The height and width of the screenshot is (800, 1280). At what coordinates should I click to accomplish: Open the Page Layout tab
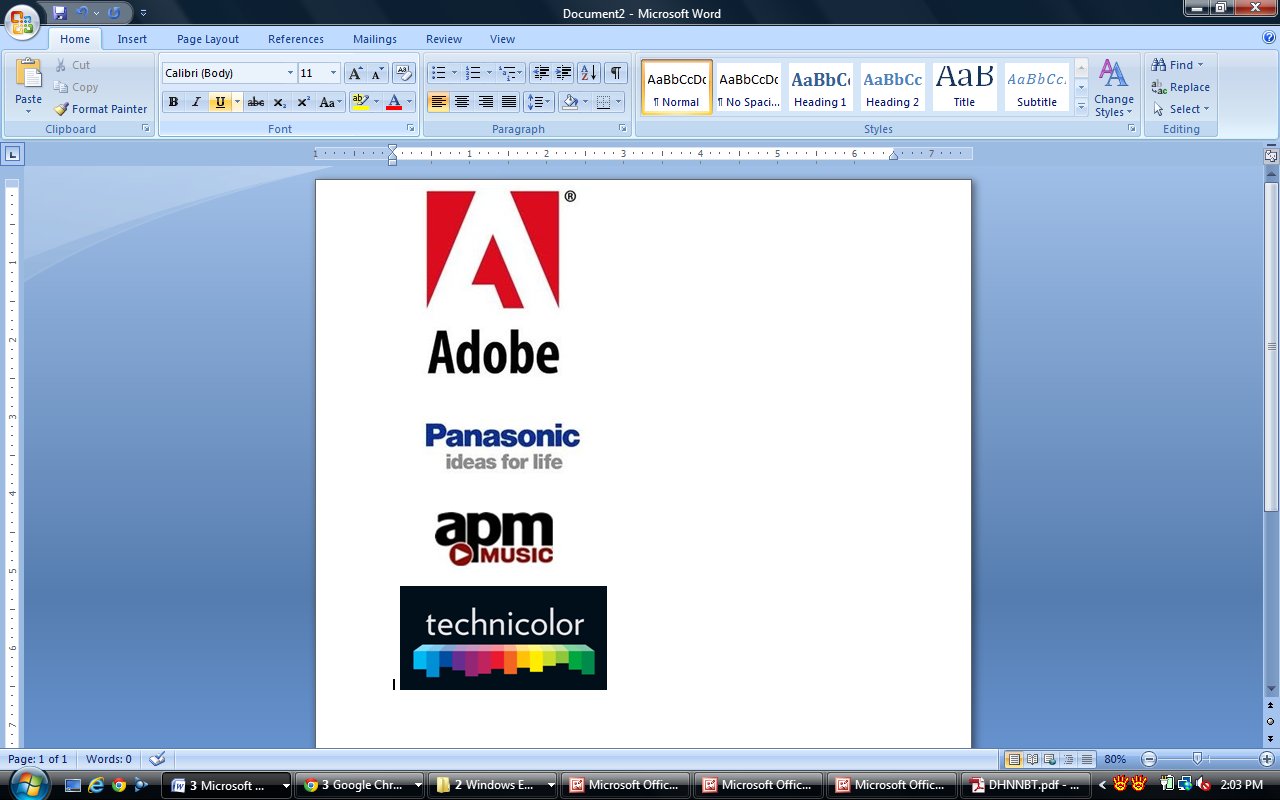click(208, 39)
